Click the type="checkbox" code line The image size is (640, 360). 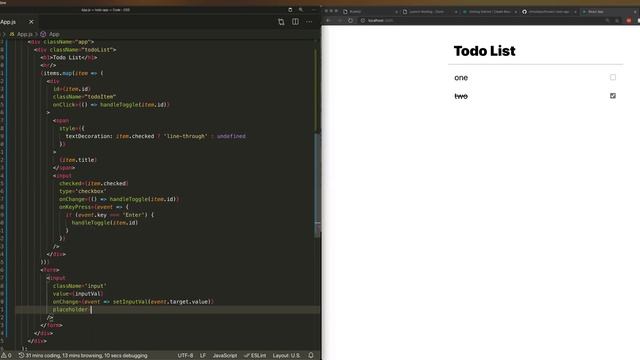(x=82, y=191)
